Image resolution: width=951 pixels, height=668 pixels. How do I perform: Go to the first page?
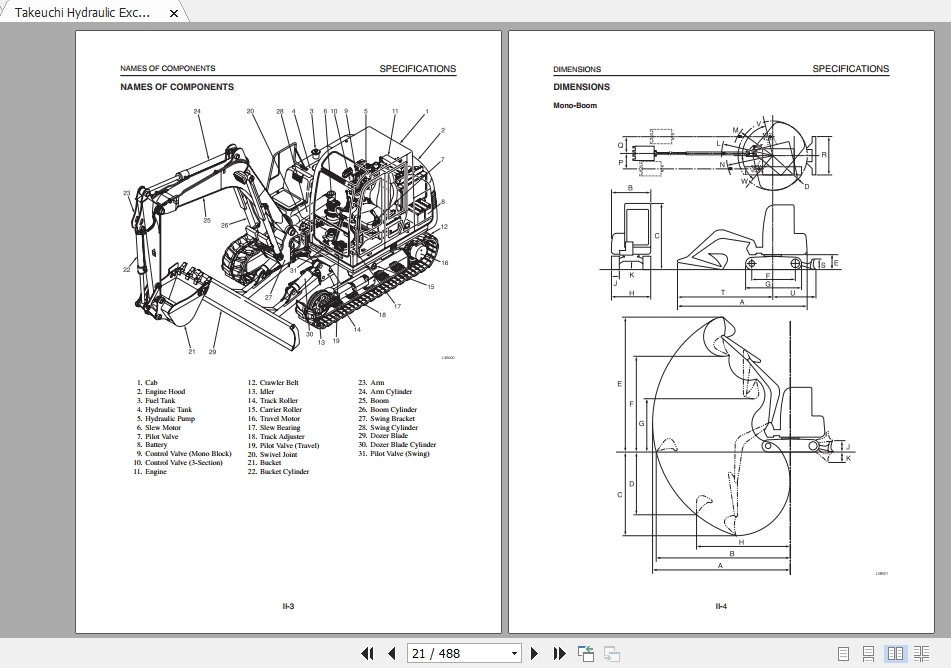pos(367,653)
